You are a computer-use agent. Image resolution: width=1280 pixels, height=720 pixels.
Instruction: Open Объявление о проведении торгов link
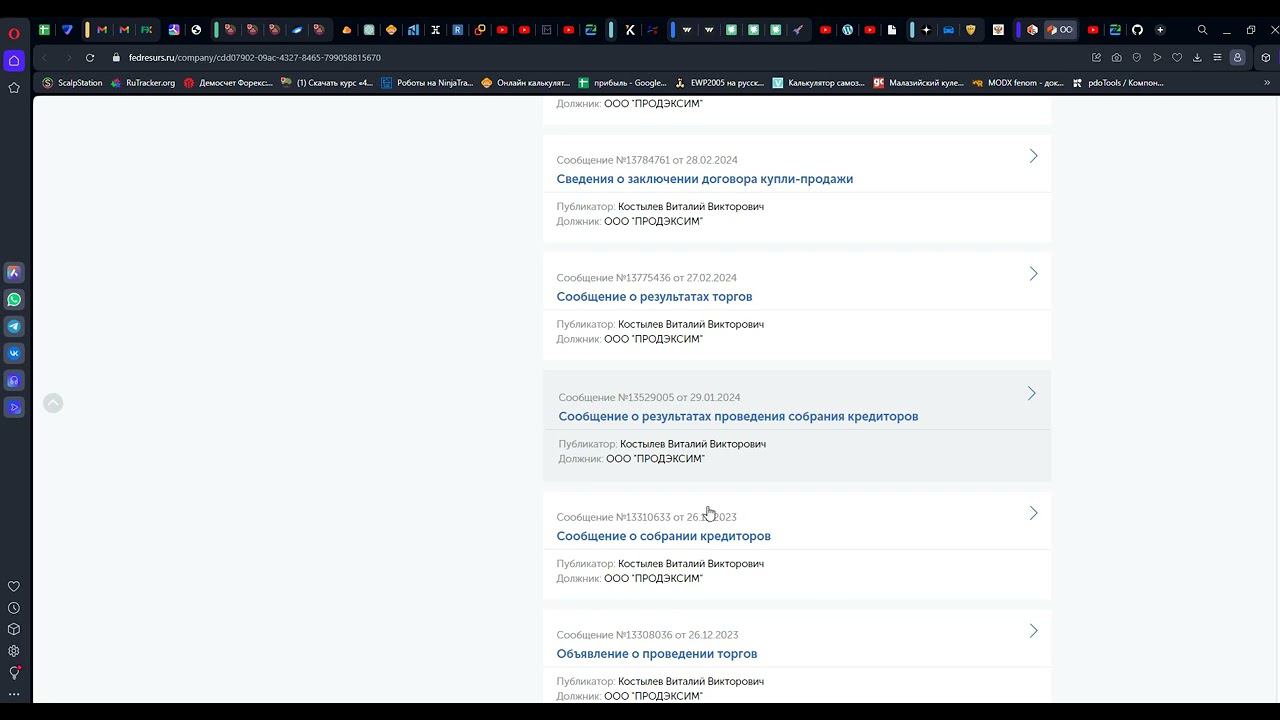(x=656, y=654)
